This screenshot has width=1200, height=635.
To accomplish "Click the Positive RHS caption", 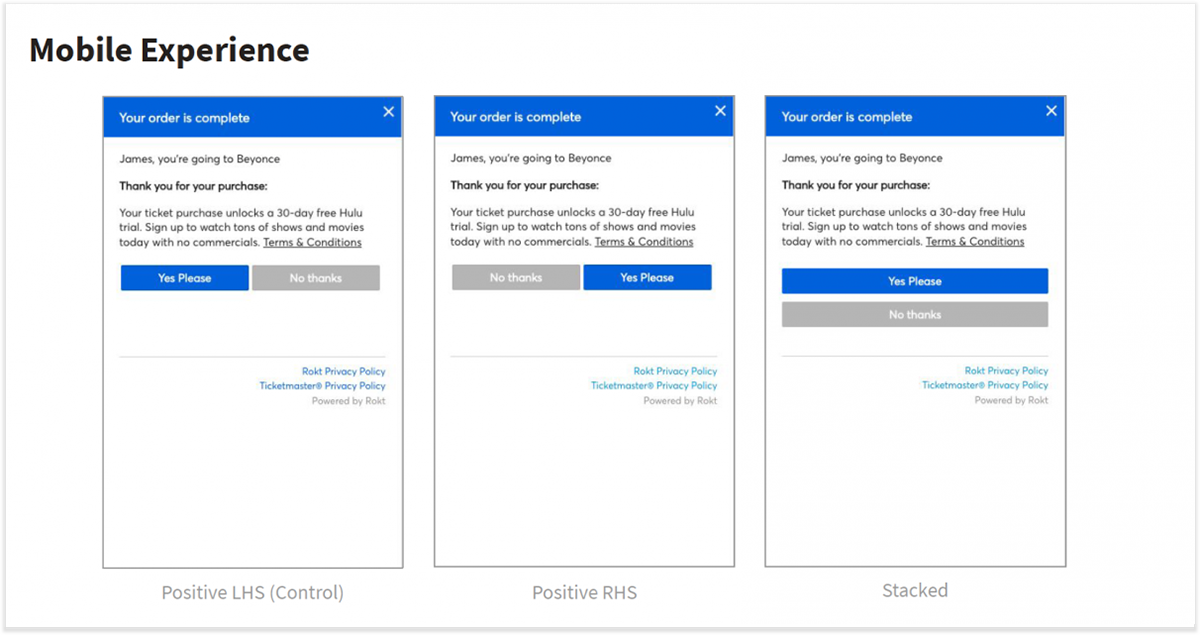I will (584, 592).
